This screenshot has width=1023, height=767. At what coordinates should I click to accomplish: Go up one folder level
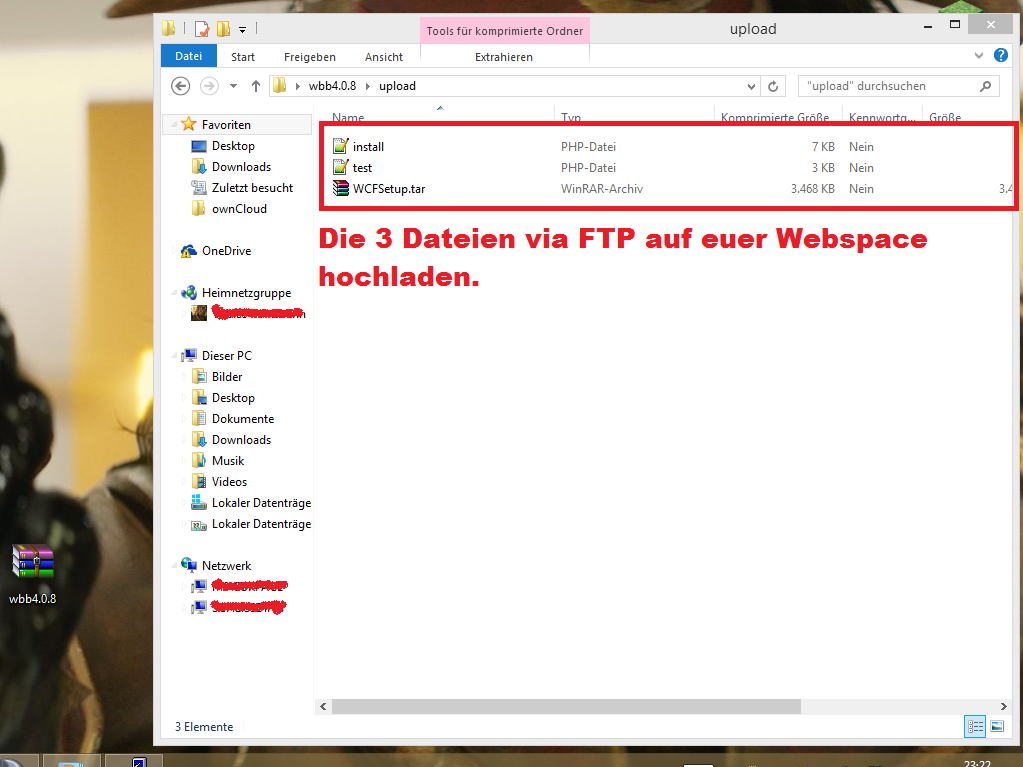pos(256,86)
